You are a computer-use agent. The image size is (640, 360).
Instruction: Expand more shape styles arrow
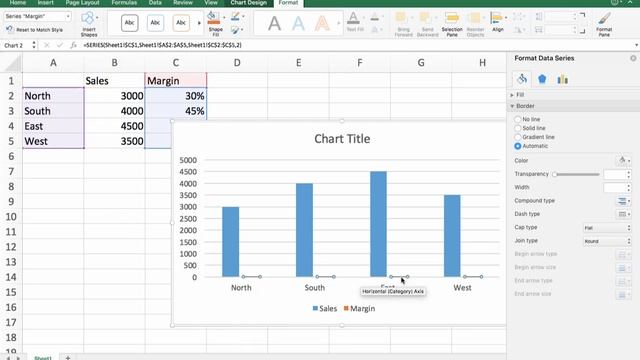pyautogui.click(x=199, y=23)
